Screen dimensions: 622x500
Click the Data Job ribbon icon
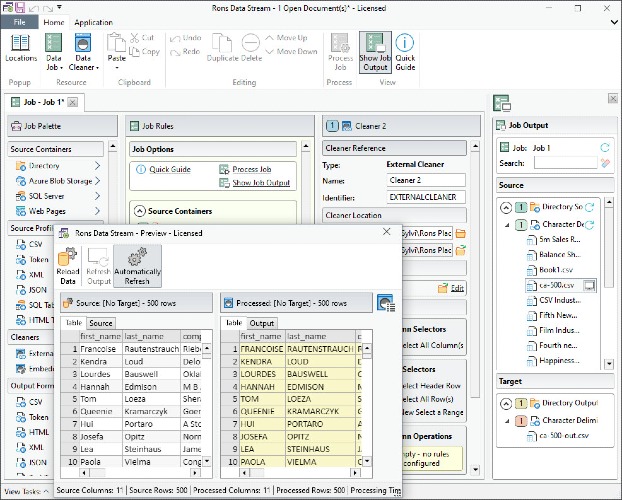coord(54,43)
